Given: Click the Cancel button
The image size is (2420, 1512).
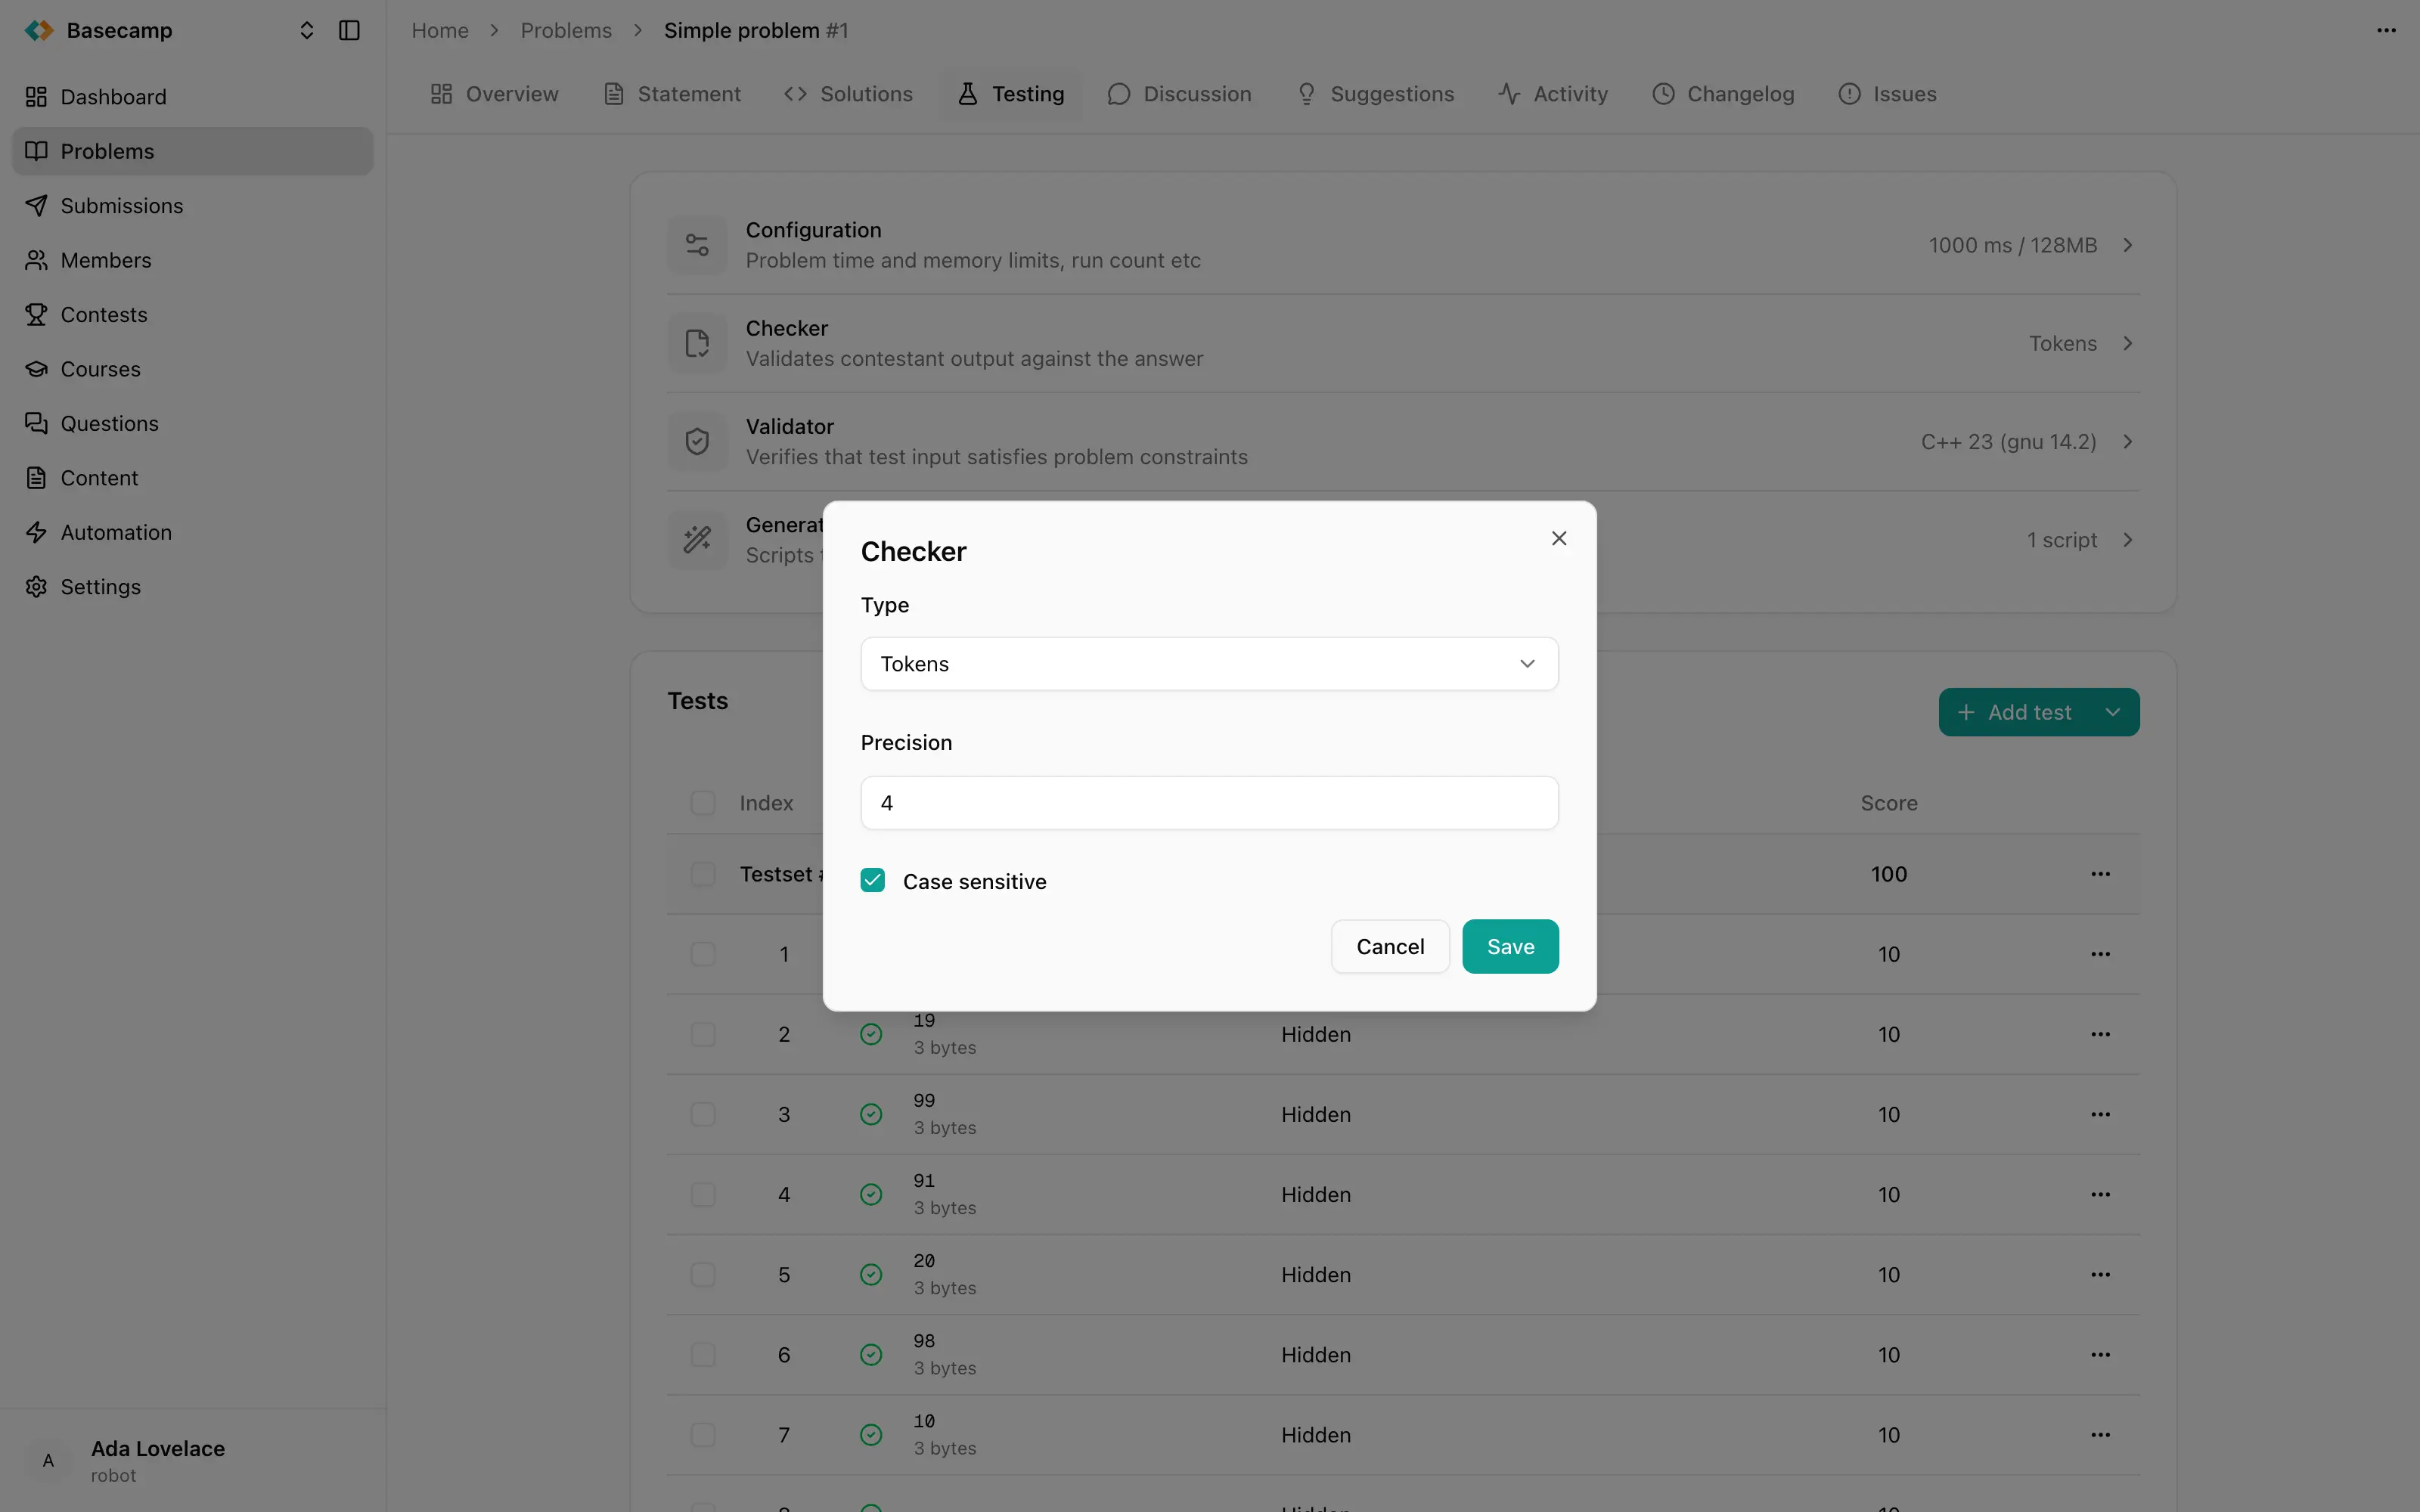Looking at the screenshot, I should [x=1390, y=946].
